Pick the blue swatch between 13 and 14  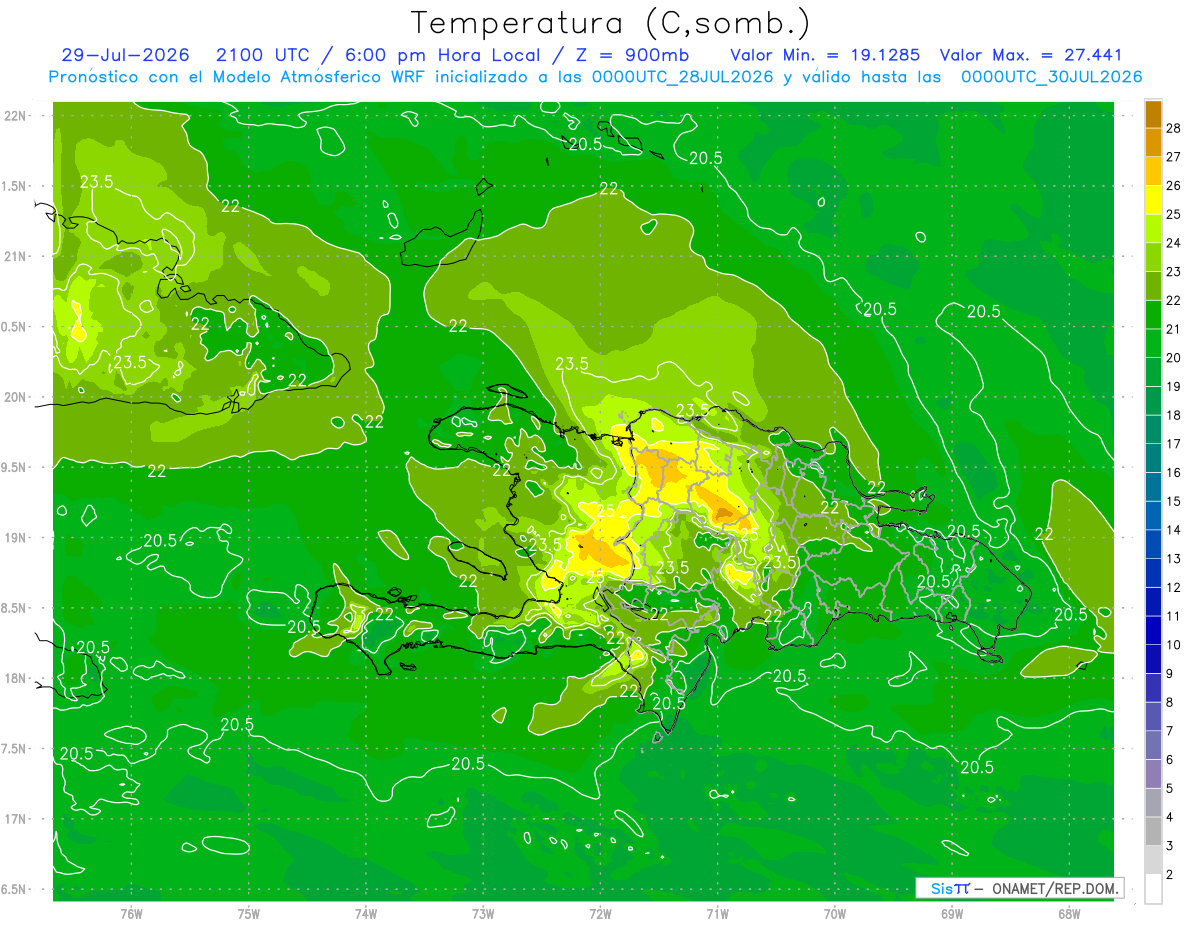pyautogui.click(x=1153, y=545)
